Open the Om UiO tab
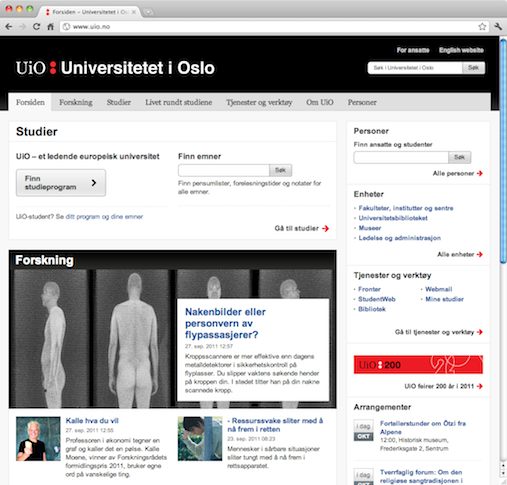Viewport: 507px width, 485px height. click(x=320, y=102)
